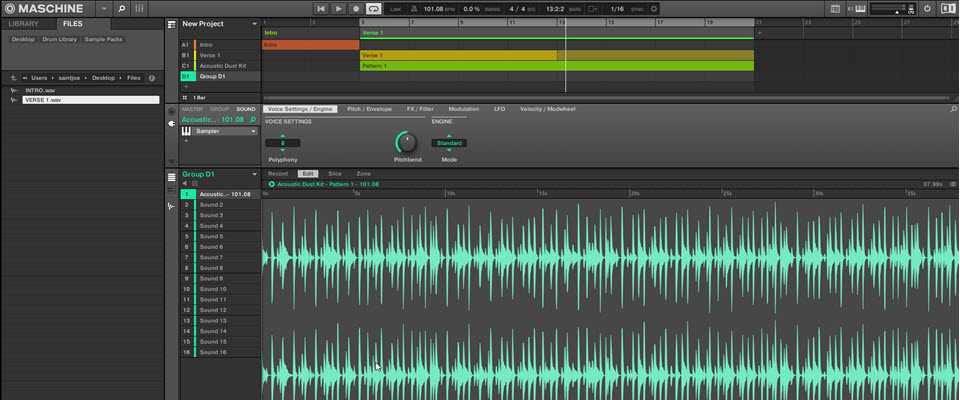Select Group D1 in group list

pyautogui.click(x=220, y=77)
